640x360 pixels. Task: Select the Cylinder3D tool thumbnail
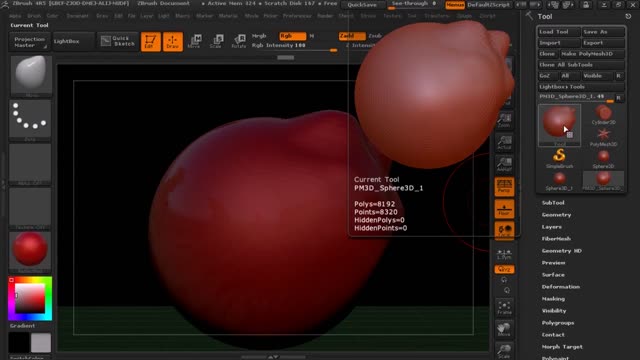point(603,115)
